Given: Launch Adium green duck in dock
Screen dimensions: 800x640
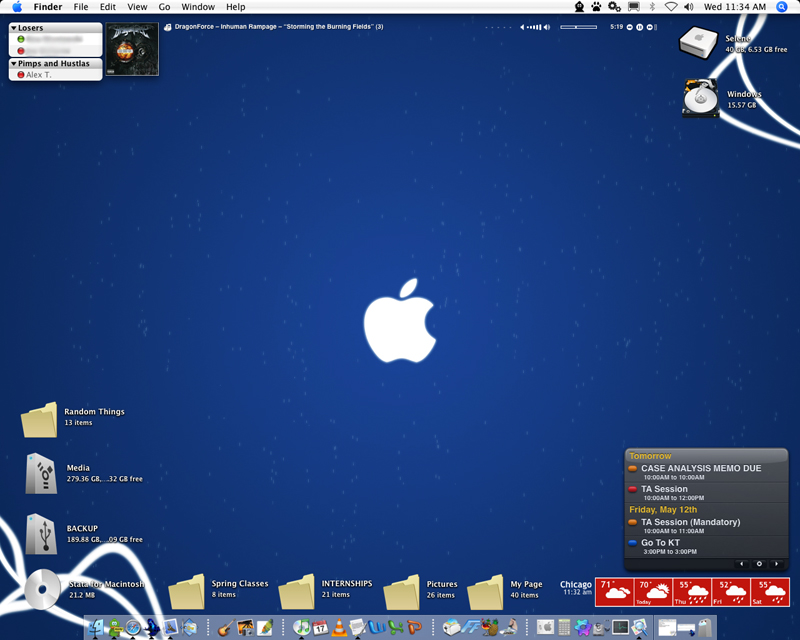Looking at the screenshot, I should click(114, 627).
